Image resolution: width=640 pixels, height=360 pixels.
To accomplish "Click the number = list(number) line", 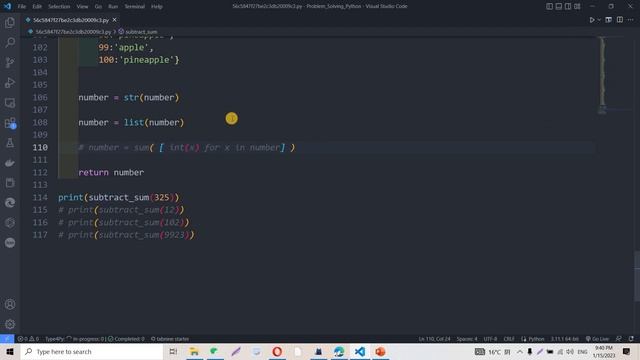I will pyautogui.click(x=131, y=122).
